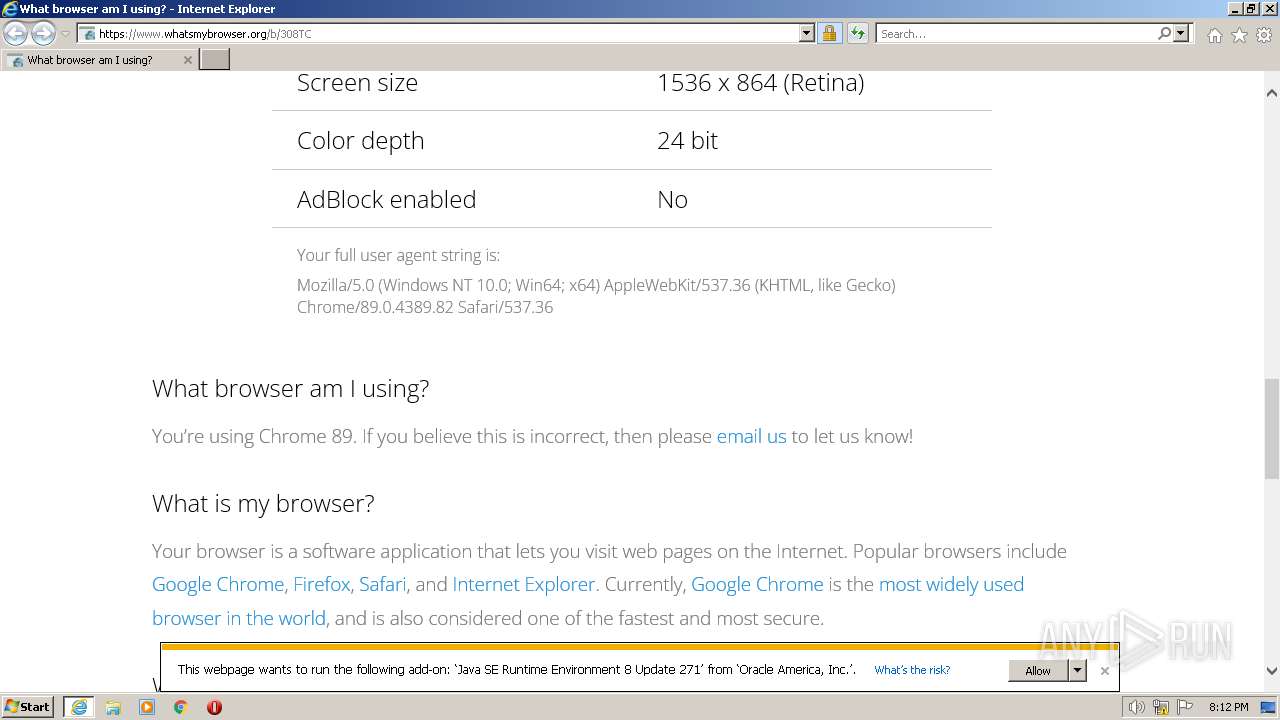
Task: Refresh the page with the refresh icon
Action: click(858, 34)
